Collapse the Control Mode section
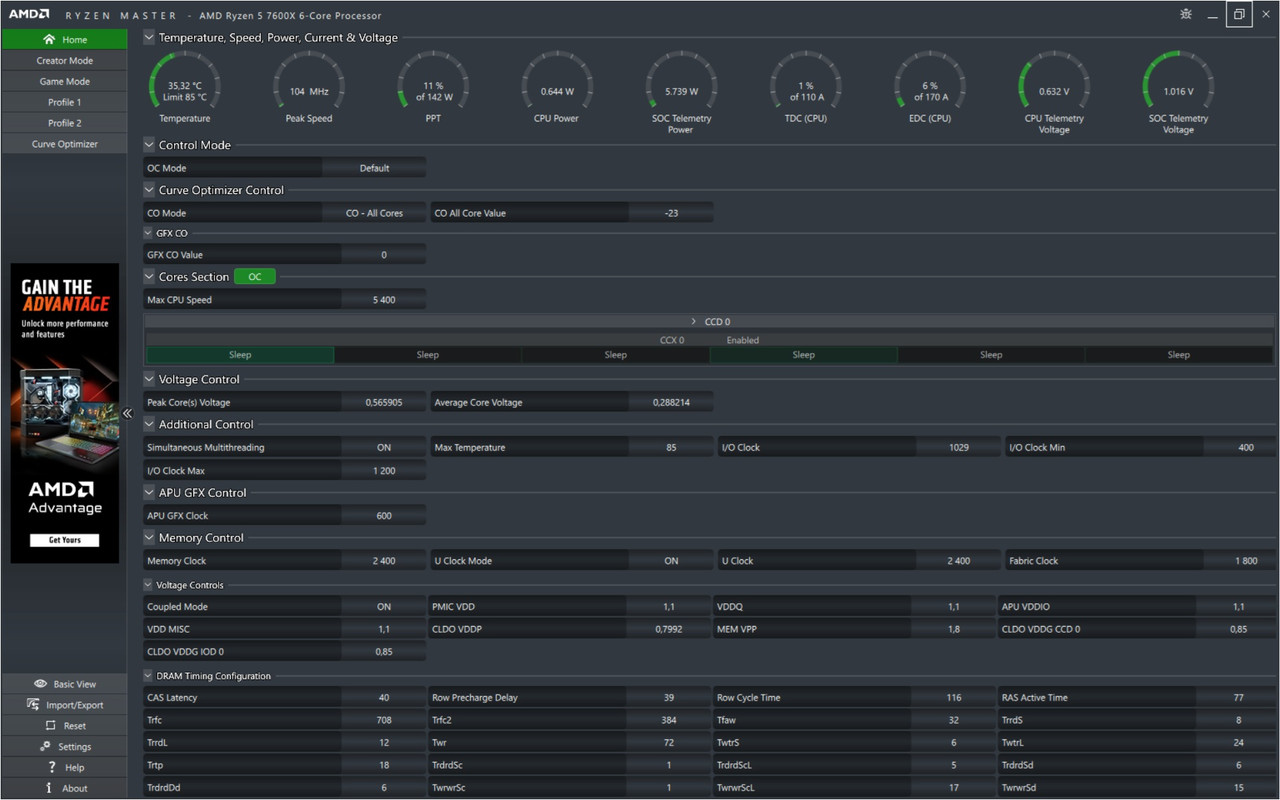Screen dimensions: 1280x800 point(149,145)
